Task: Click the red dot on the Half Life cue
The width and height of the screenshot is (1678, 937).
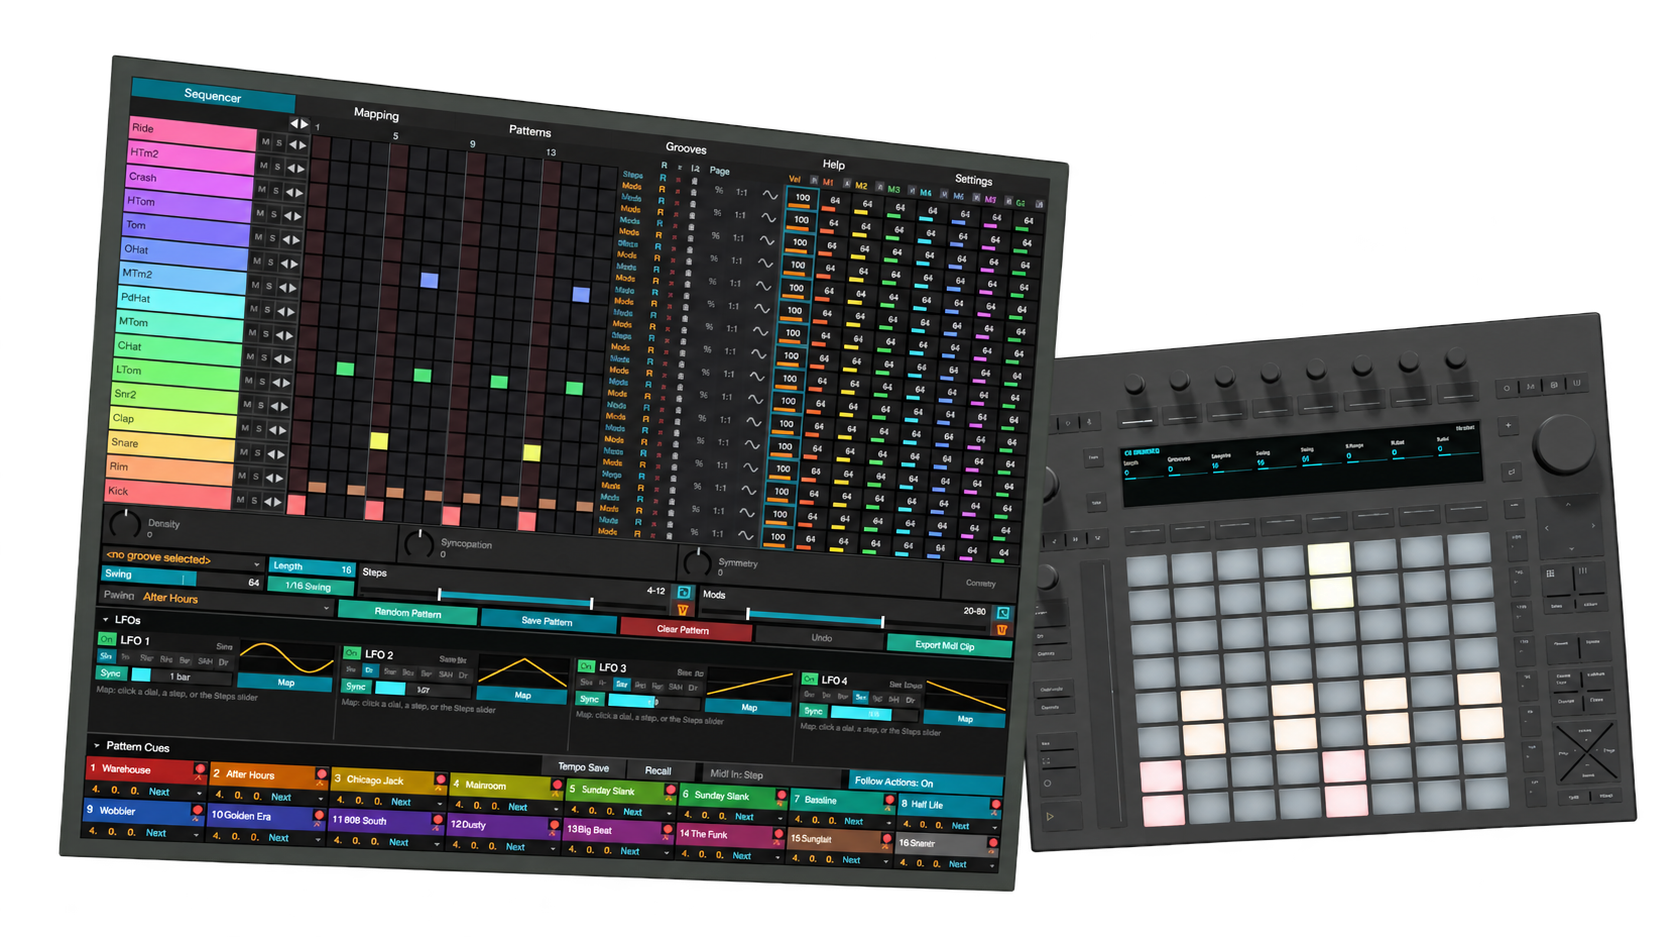Action: tap(996, 805)
